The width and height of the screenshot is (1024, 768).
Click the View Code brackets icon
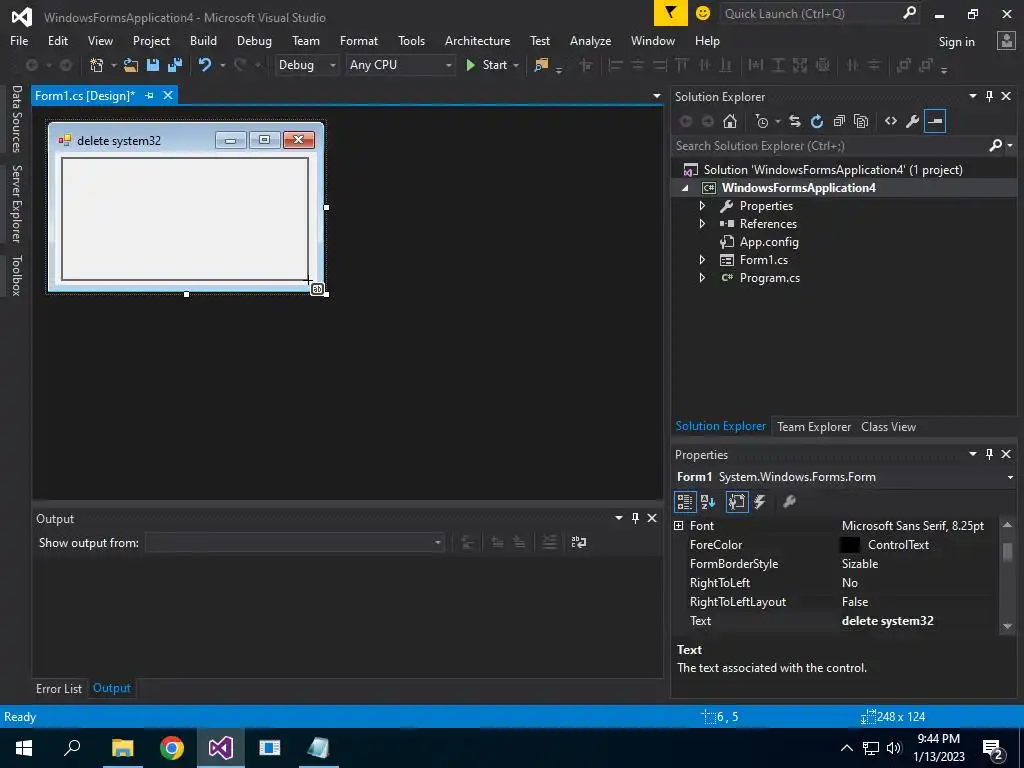point(891,121)
